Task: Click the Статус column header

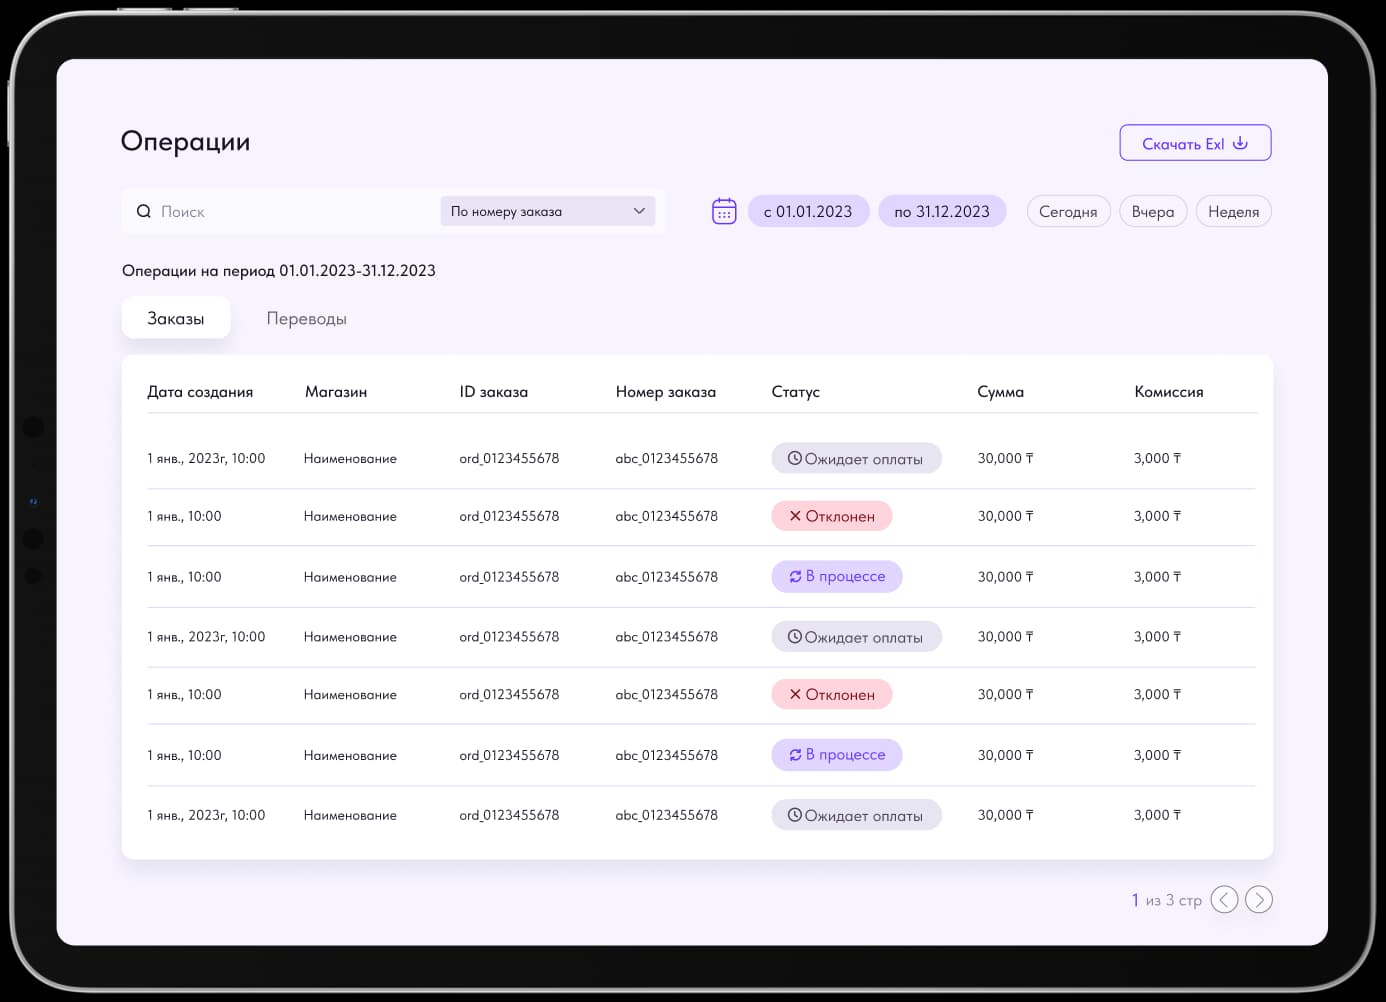Action: 796,392
